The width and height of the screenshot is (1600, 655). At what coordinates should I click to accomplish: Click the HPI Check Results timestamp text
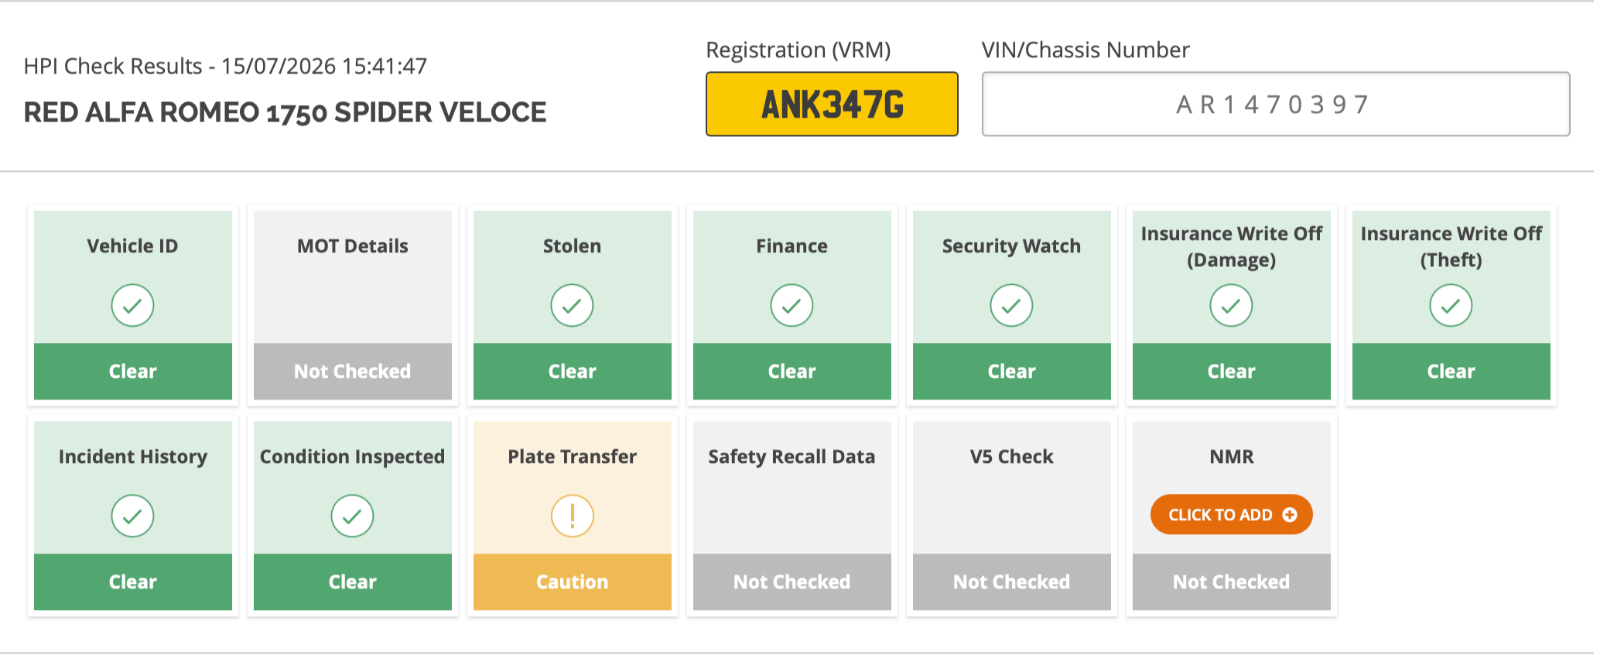click(225, 66)
